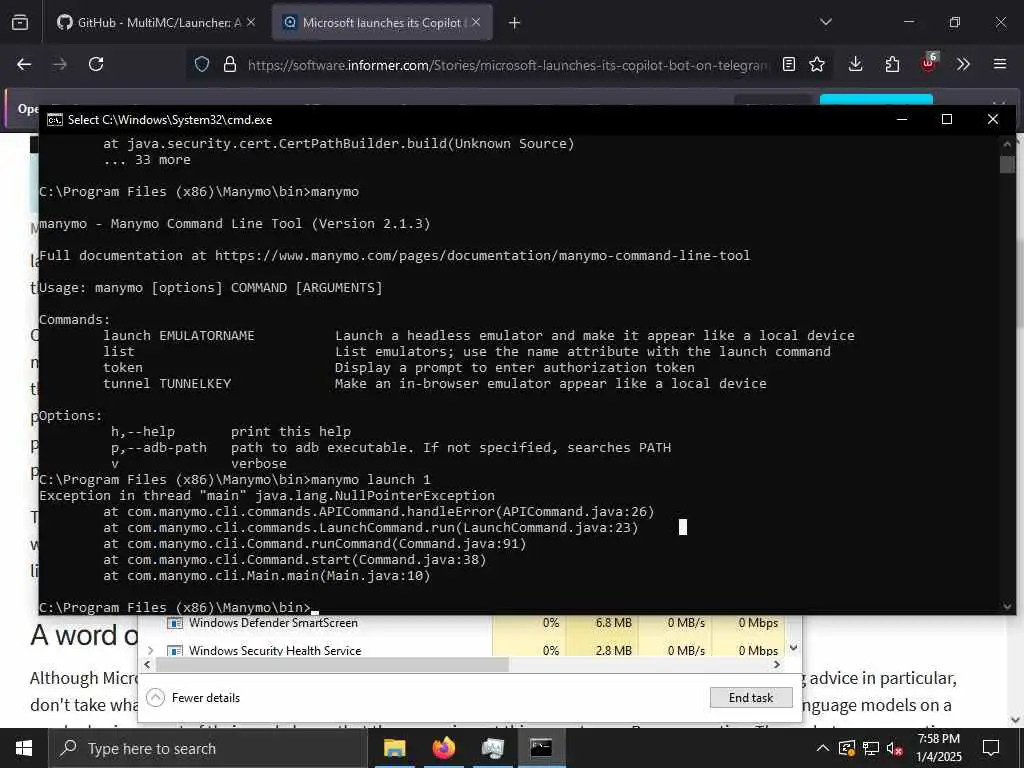Open tracking protection shield info

click(x=202, y=64)
